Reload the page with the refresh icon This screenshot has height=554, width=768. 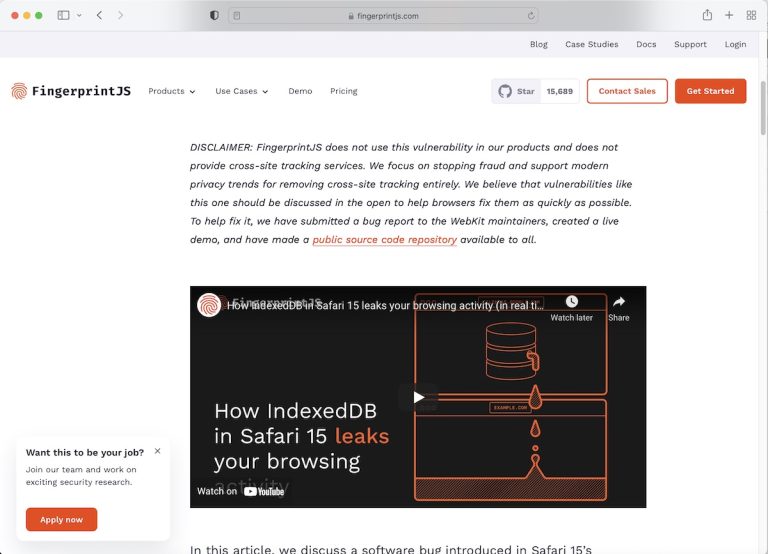[x=531, y=16]
